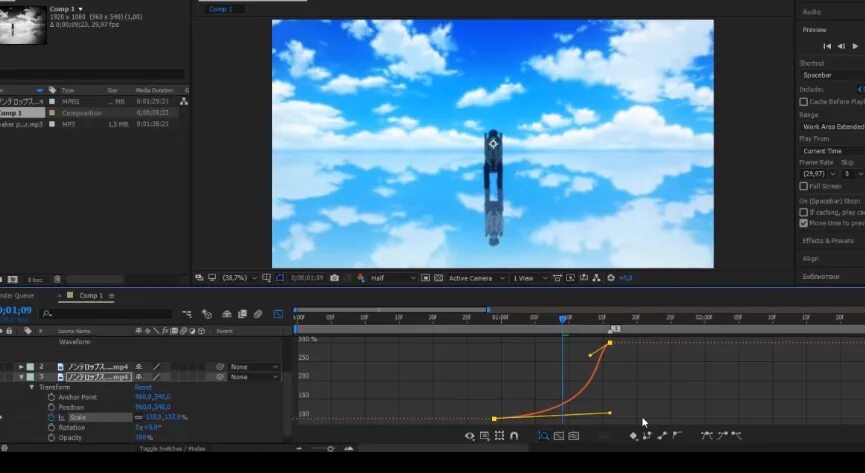Toggle Scale stopwatch keyframing

click(x=51, y=418)
